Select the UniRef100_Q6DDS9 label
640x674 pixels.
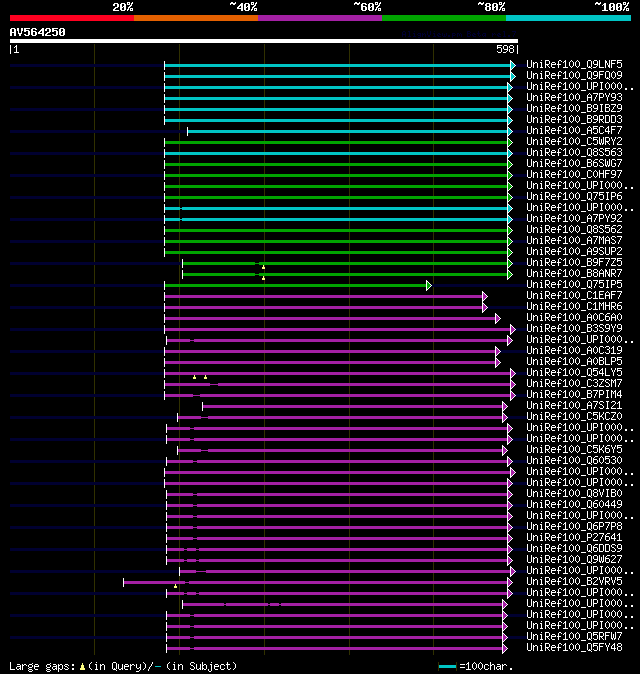(574, 548)
